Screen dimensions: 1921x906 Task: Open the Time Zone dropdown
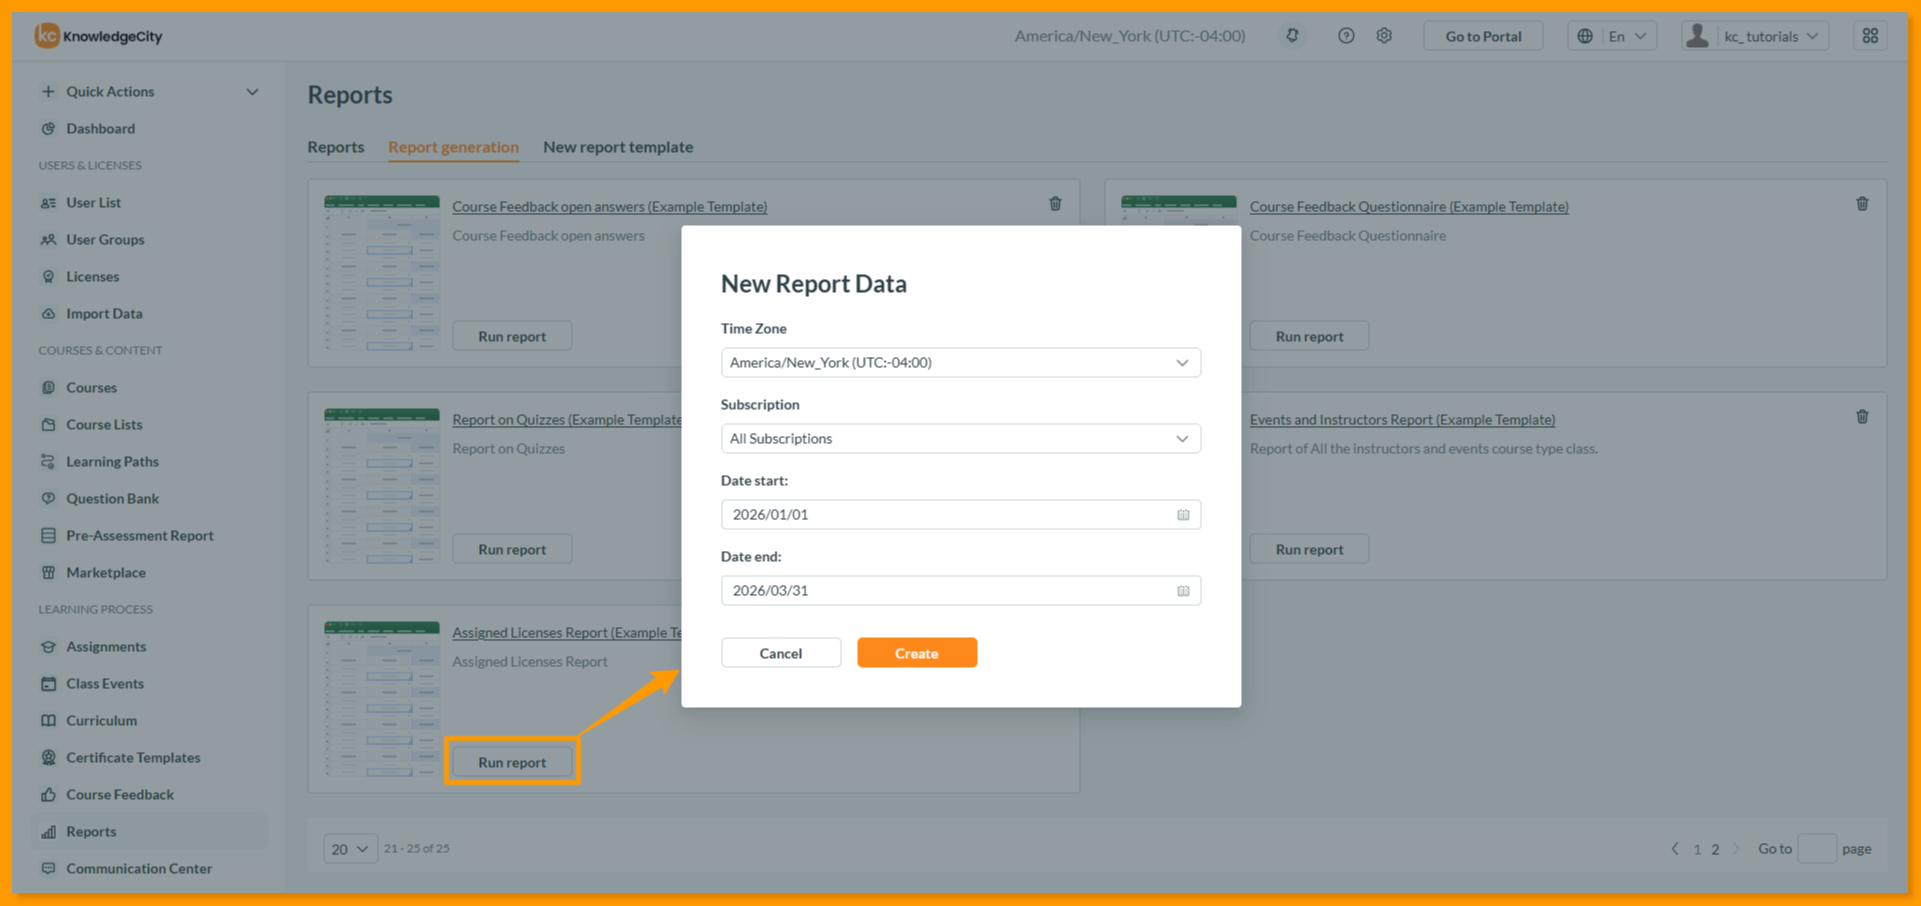[960, 363]
